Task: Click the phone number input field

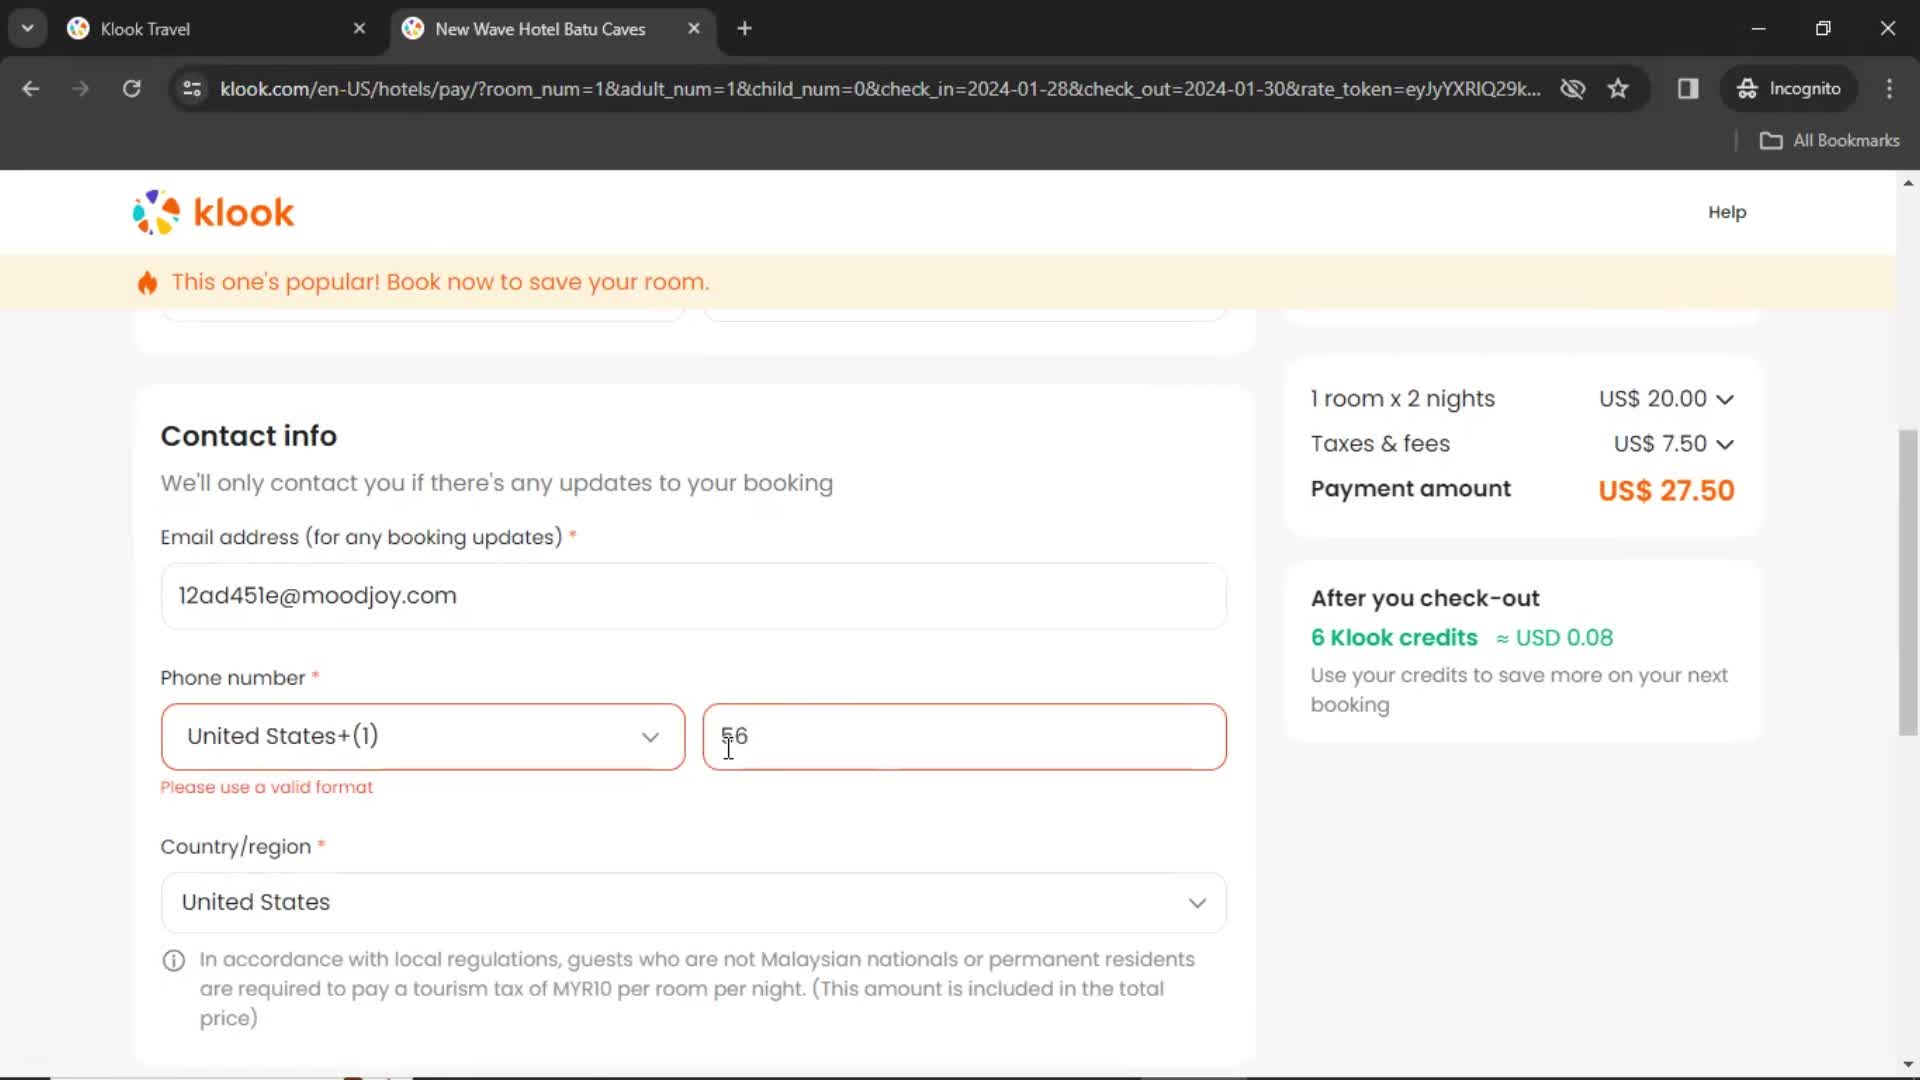Action: pyautogui.click(x=963, y=736)
